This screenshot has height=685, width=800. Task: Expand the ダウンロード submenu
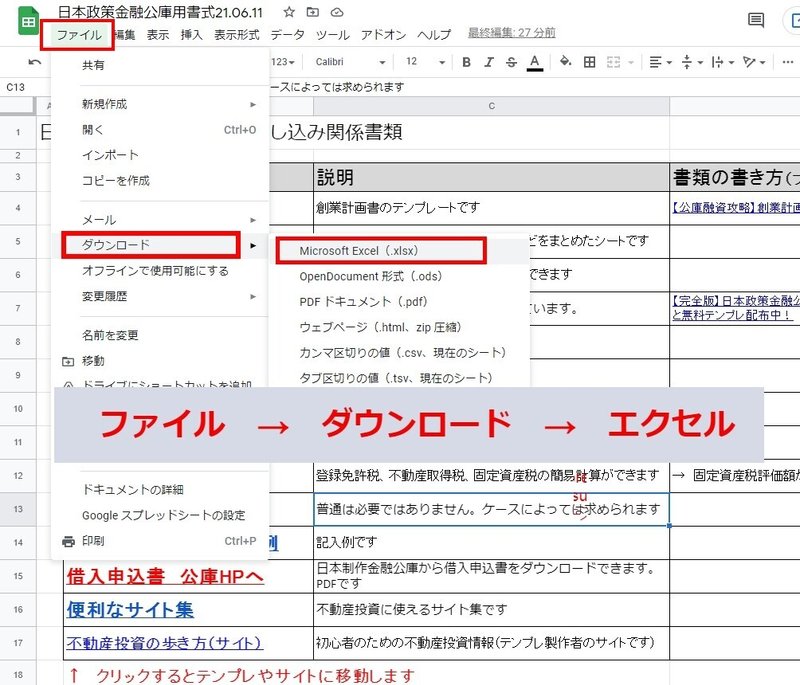tap(160, 245)
